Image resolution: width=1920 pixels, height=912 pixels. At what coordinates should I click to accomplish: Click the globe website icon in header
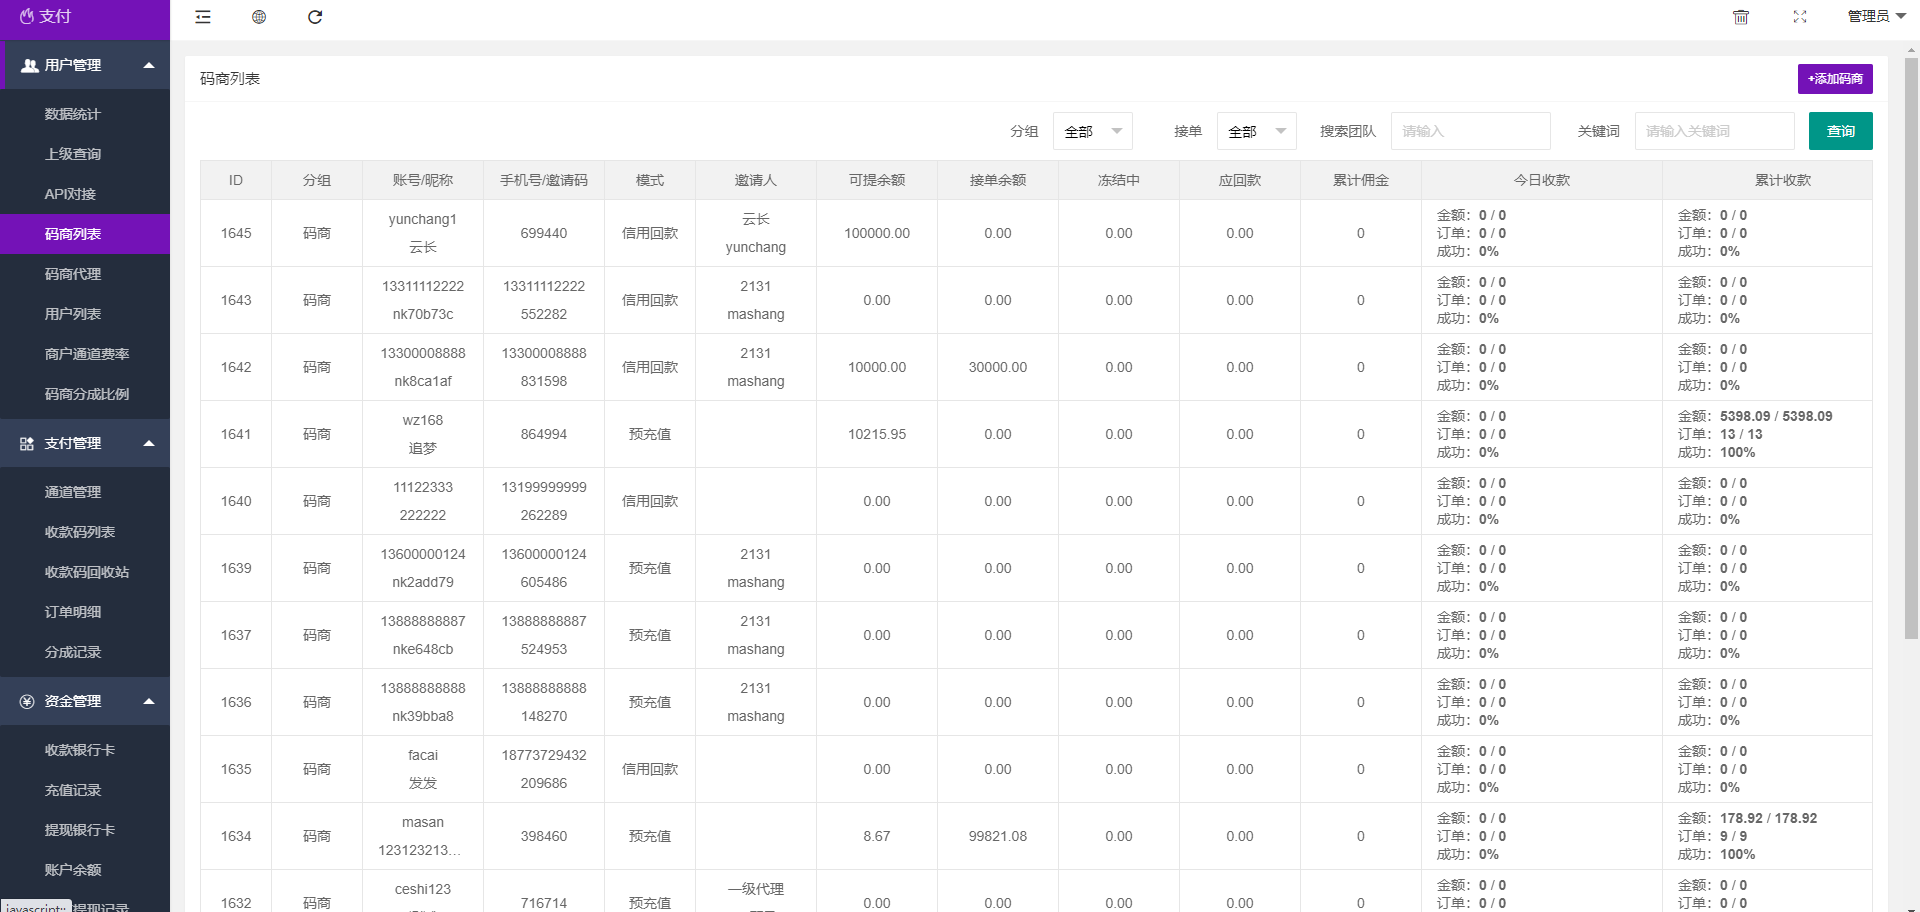coord(259,17)
